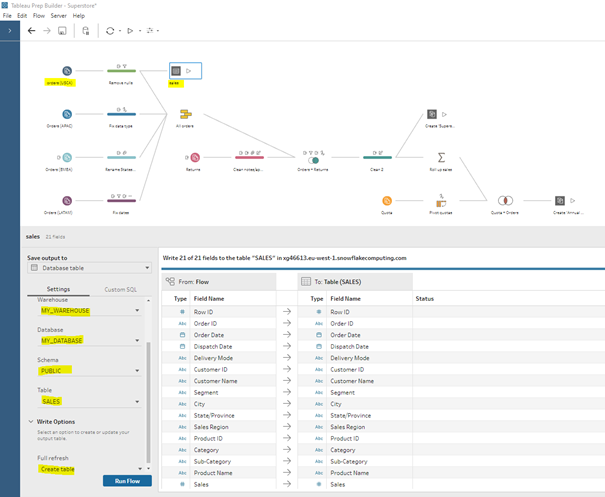The height and width of the screenshot is (497, 605).
Task: Open the Help menu
Action: (x=79, y=16)
